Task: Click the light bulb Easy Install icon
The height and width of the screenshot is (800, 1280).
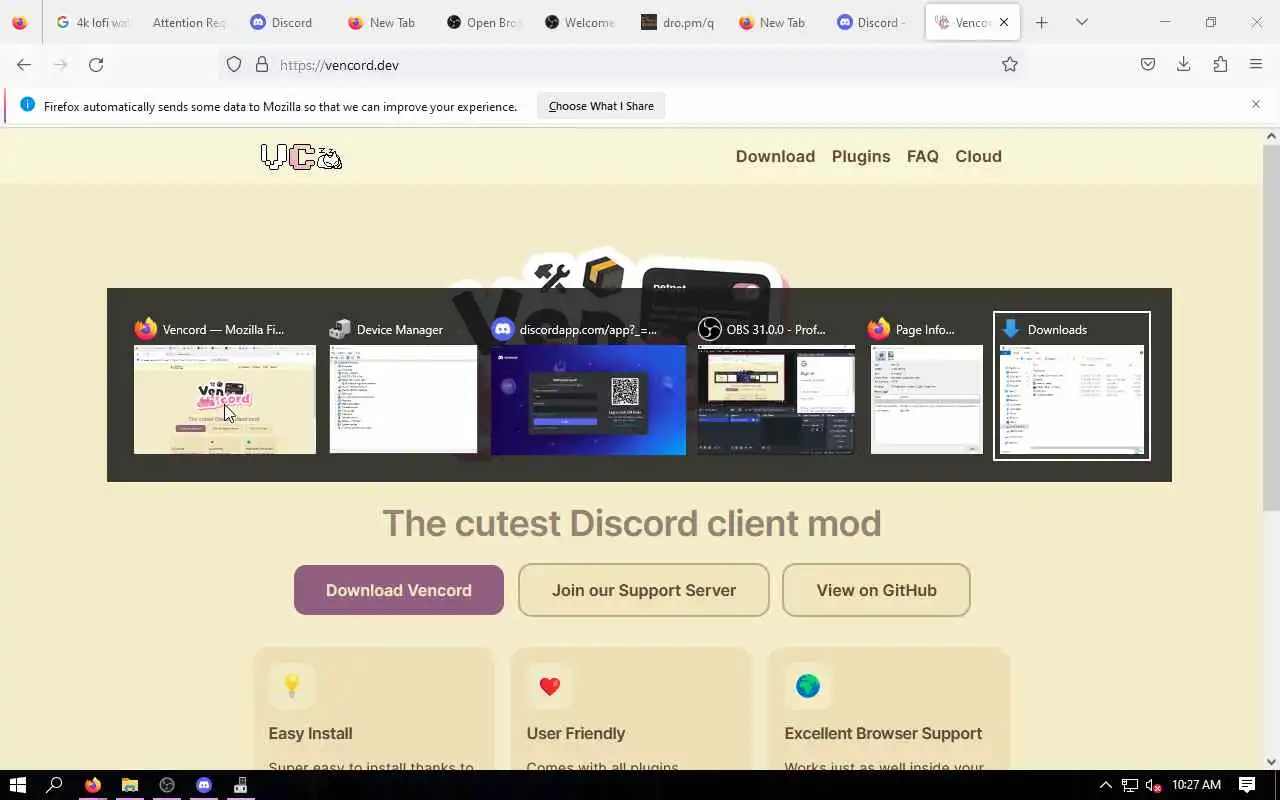Action: pos(292,686)
